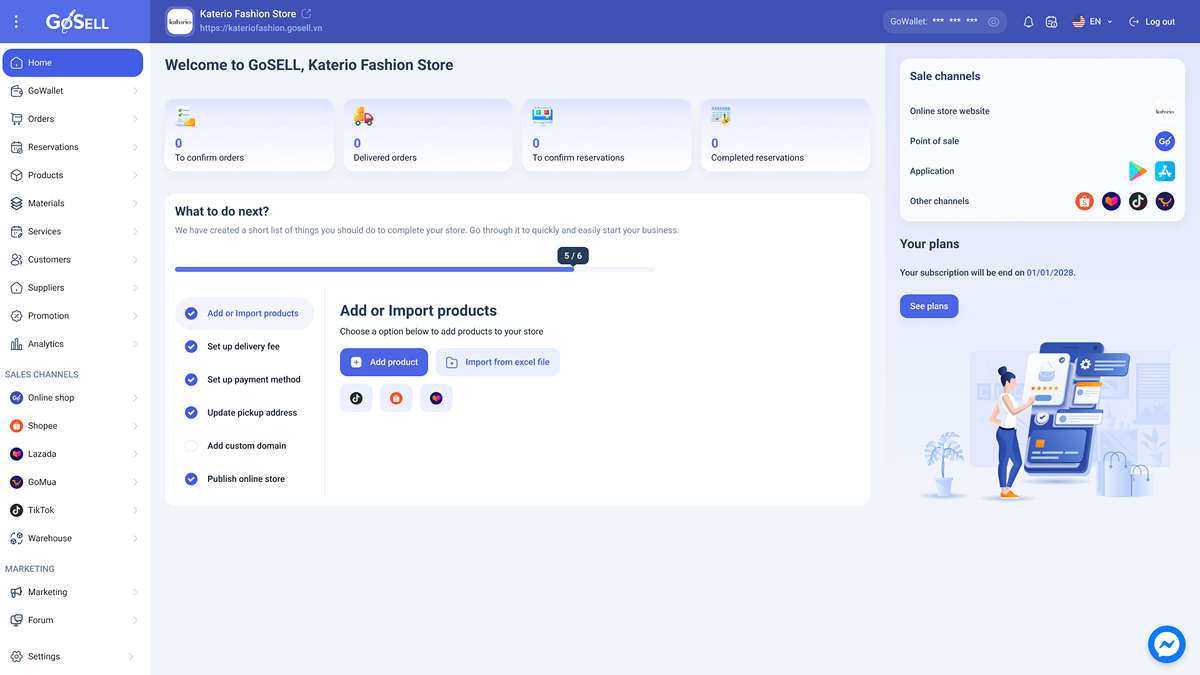Click the unchecked Add custom domain circle
Viewport: 1200px width, 675px height.
191,446
